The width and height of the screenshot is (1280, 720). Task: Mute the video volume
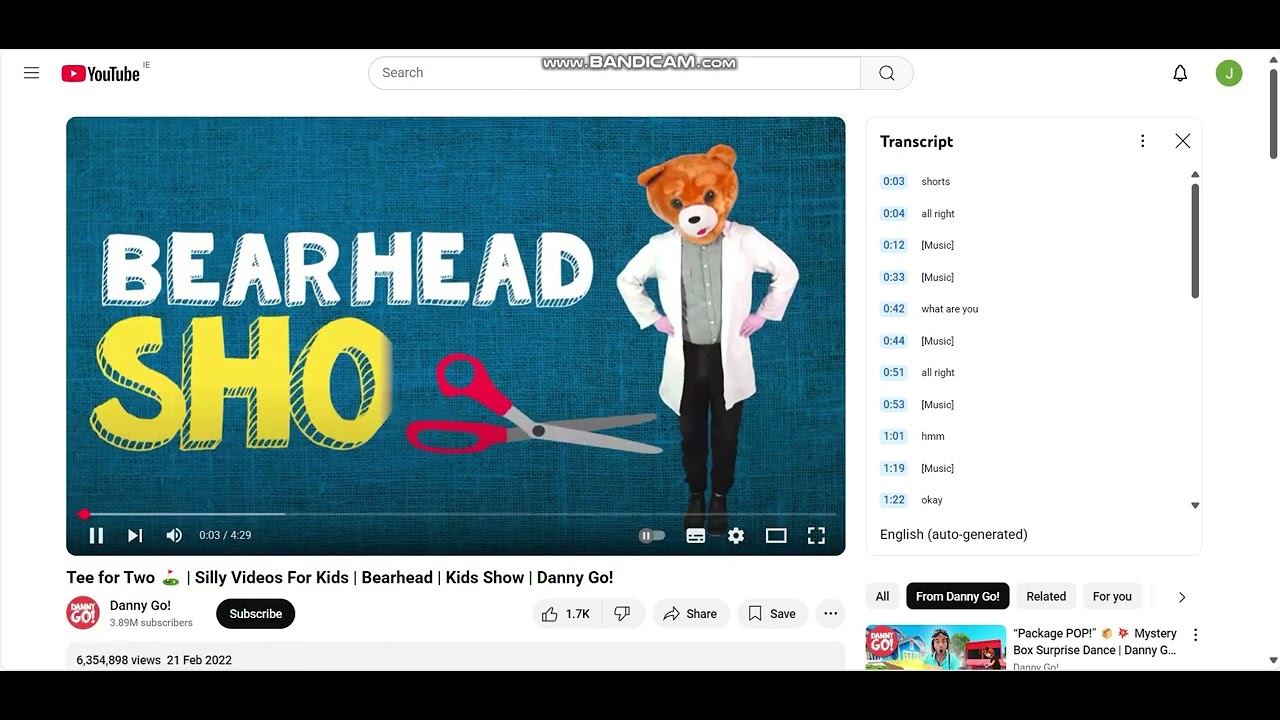coord(174,535)
